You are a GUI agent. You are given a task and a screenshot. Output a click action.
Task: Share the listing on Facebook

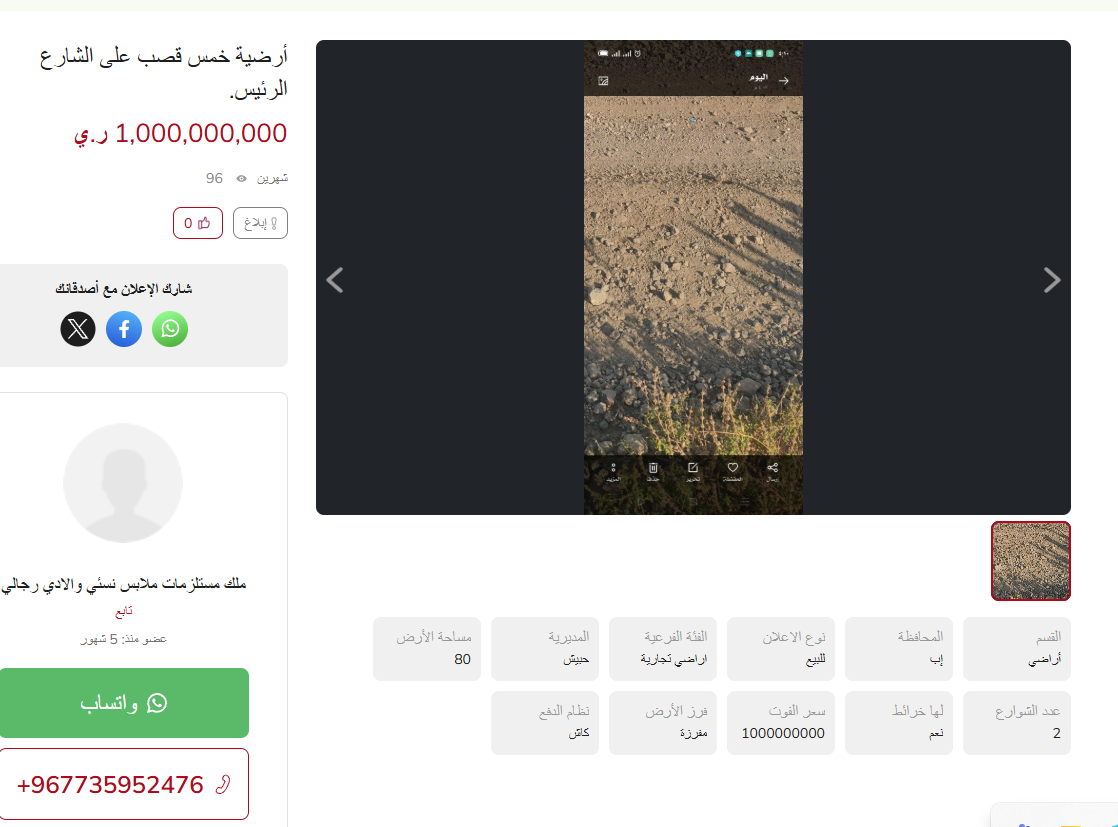[124, 329]
